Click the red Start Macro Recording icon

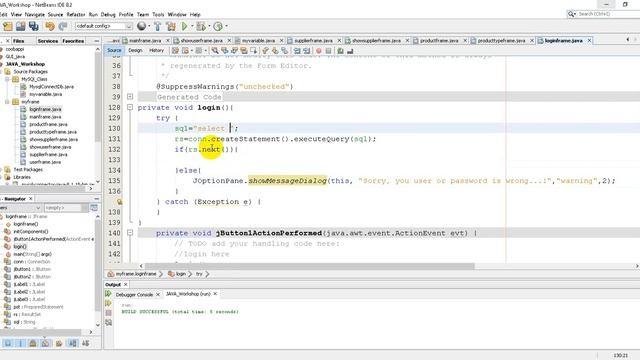click(x=318, y=51)
